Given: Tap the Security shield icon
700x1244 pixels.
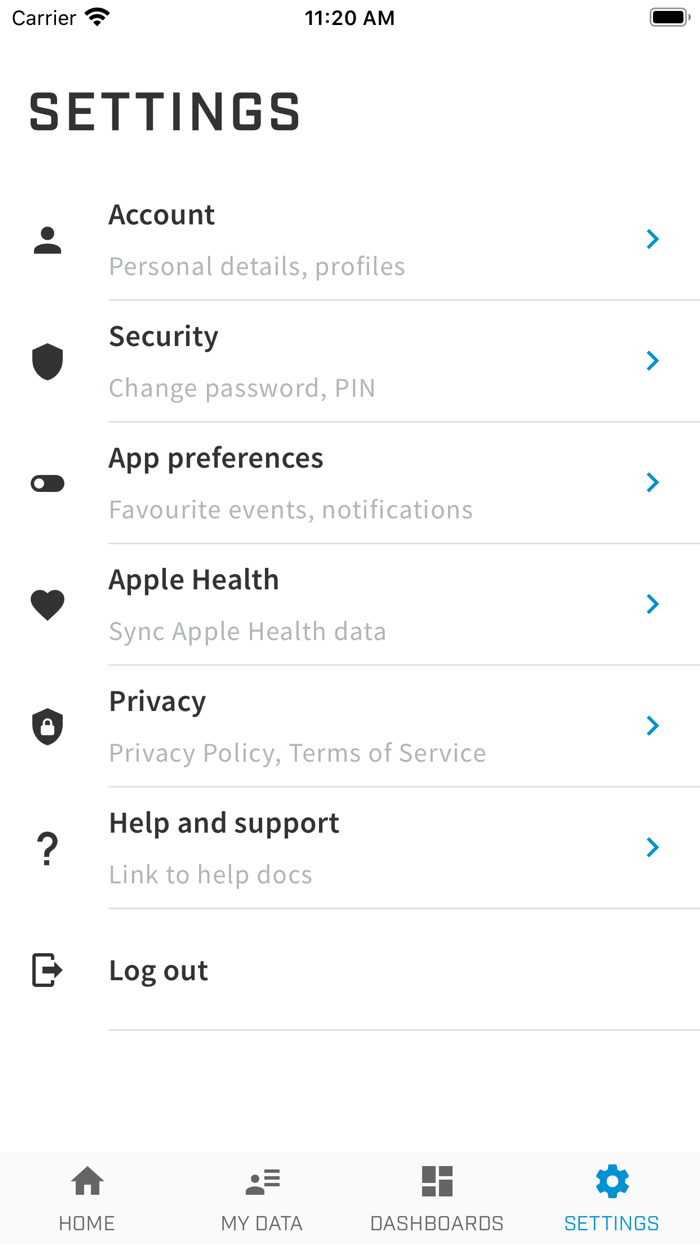Looking at the screenshot, I should pos(47,361).
